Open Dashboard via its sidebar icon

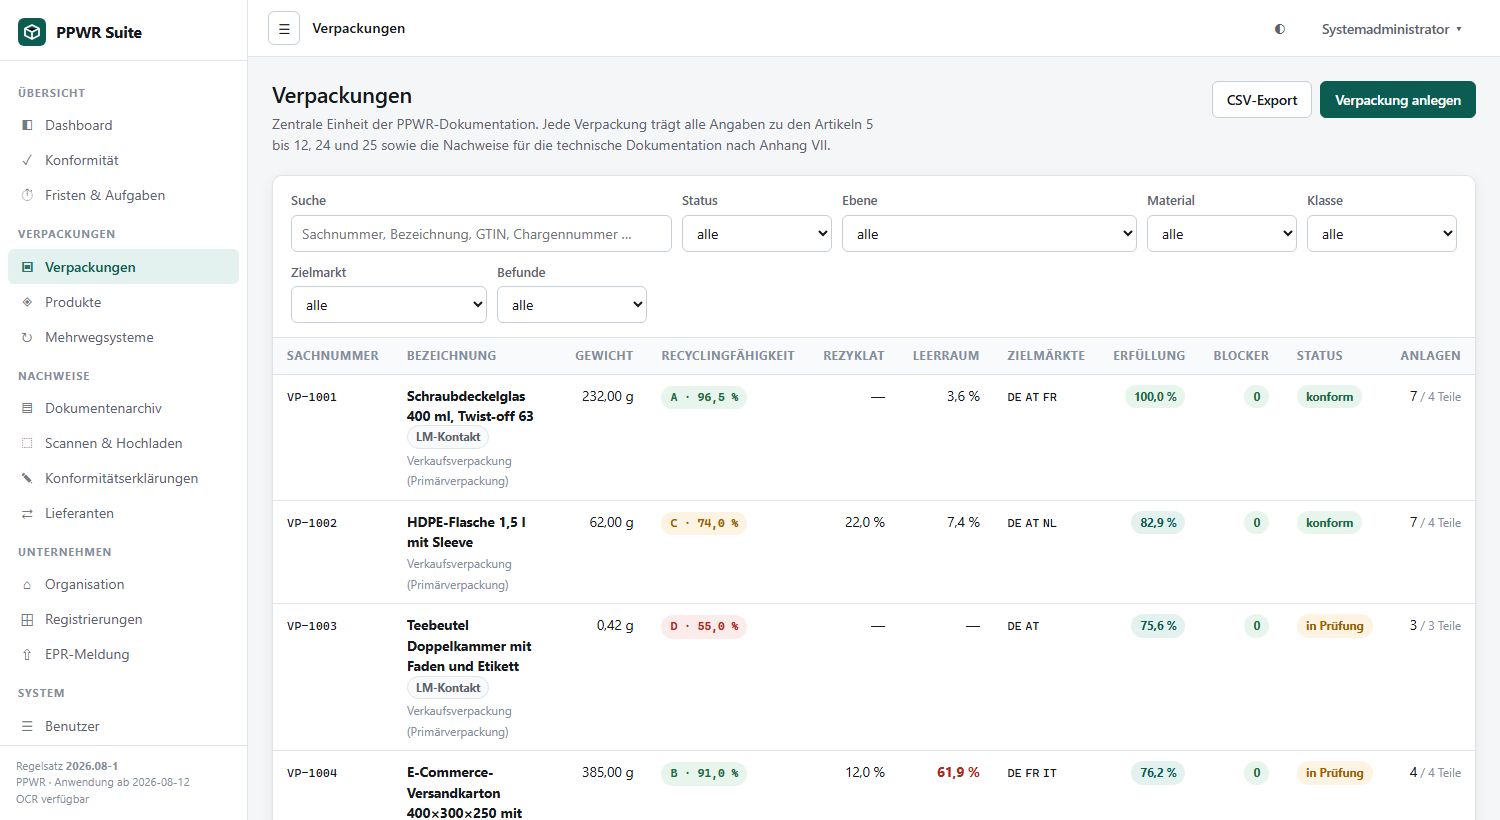coord(27,125)
